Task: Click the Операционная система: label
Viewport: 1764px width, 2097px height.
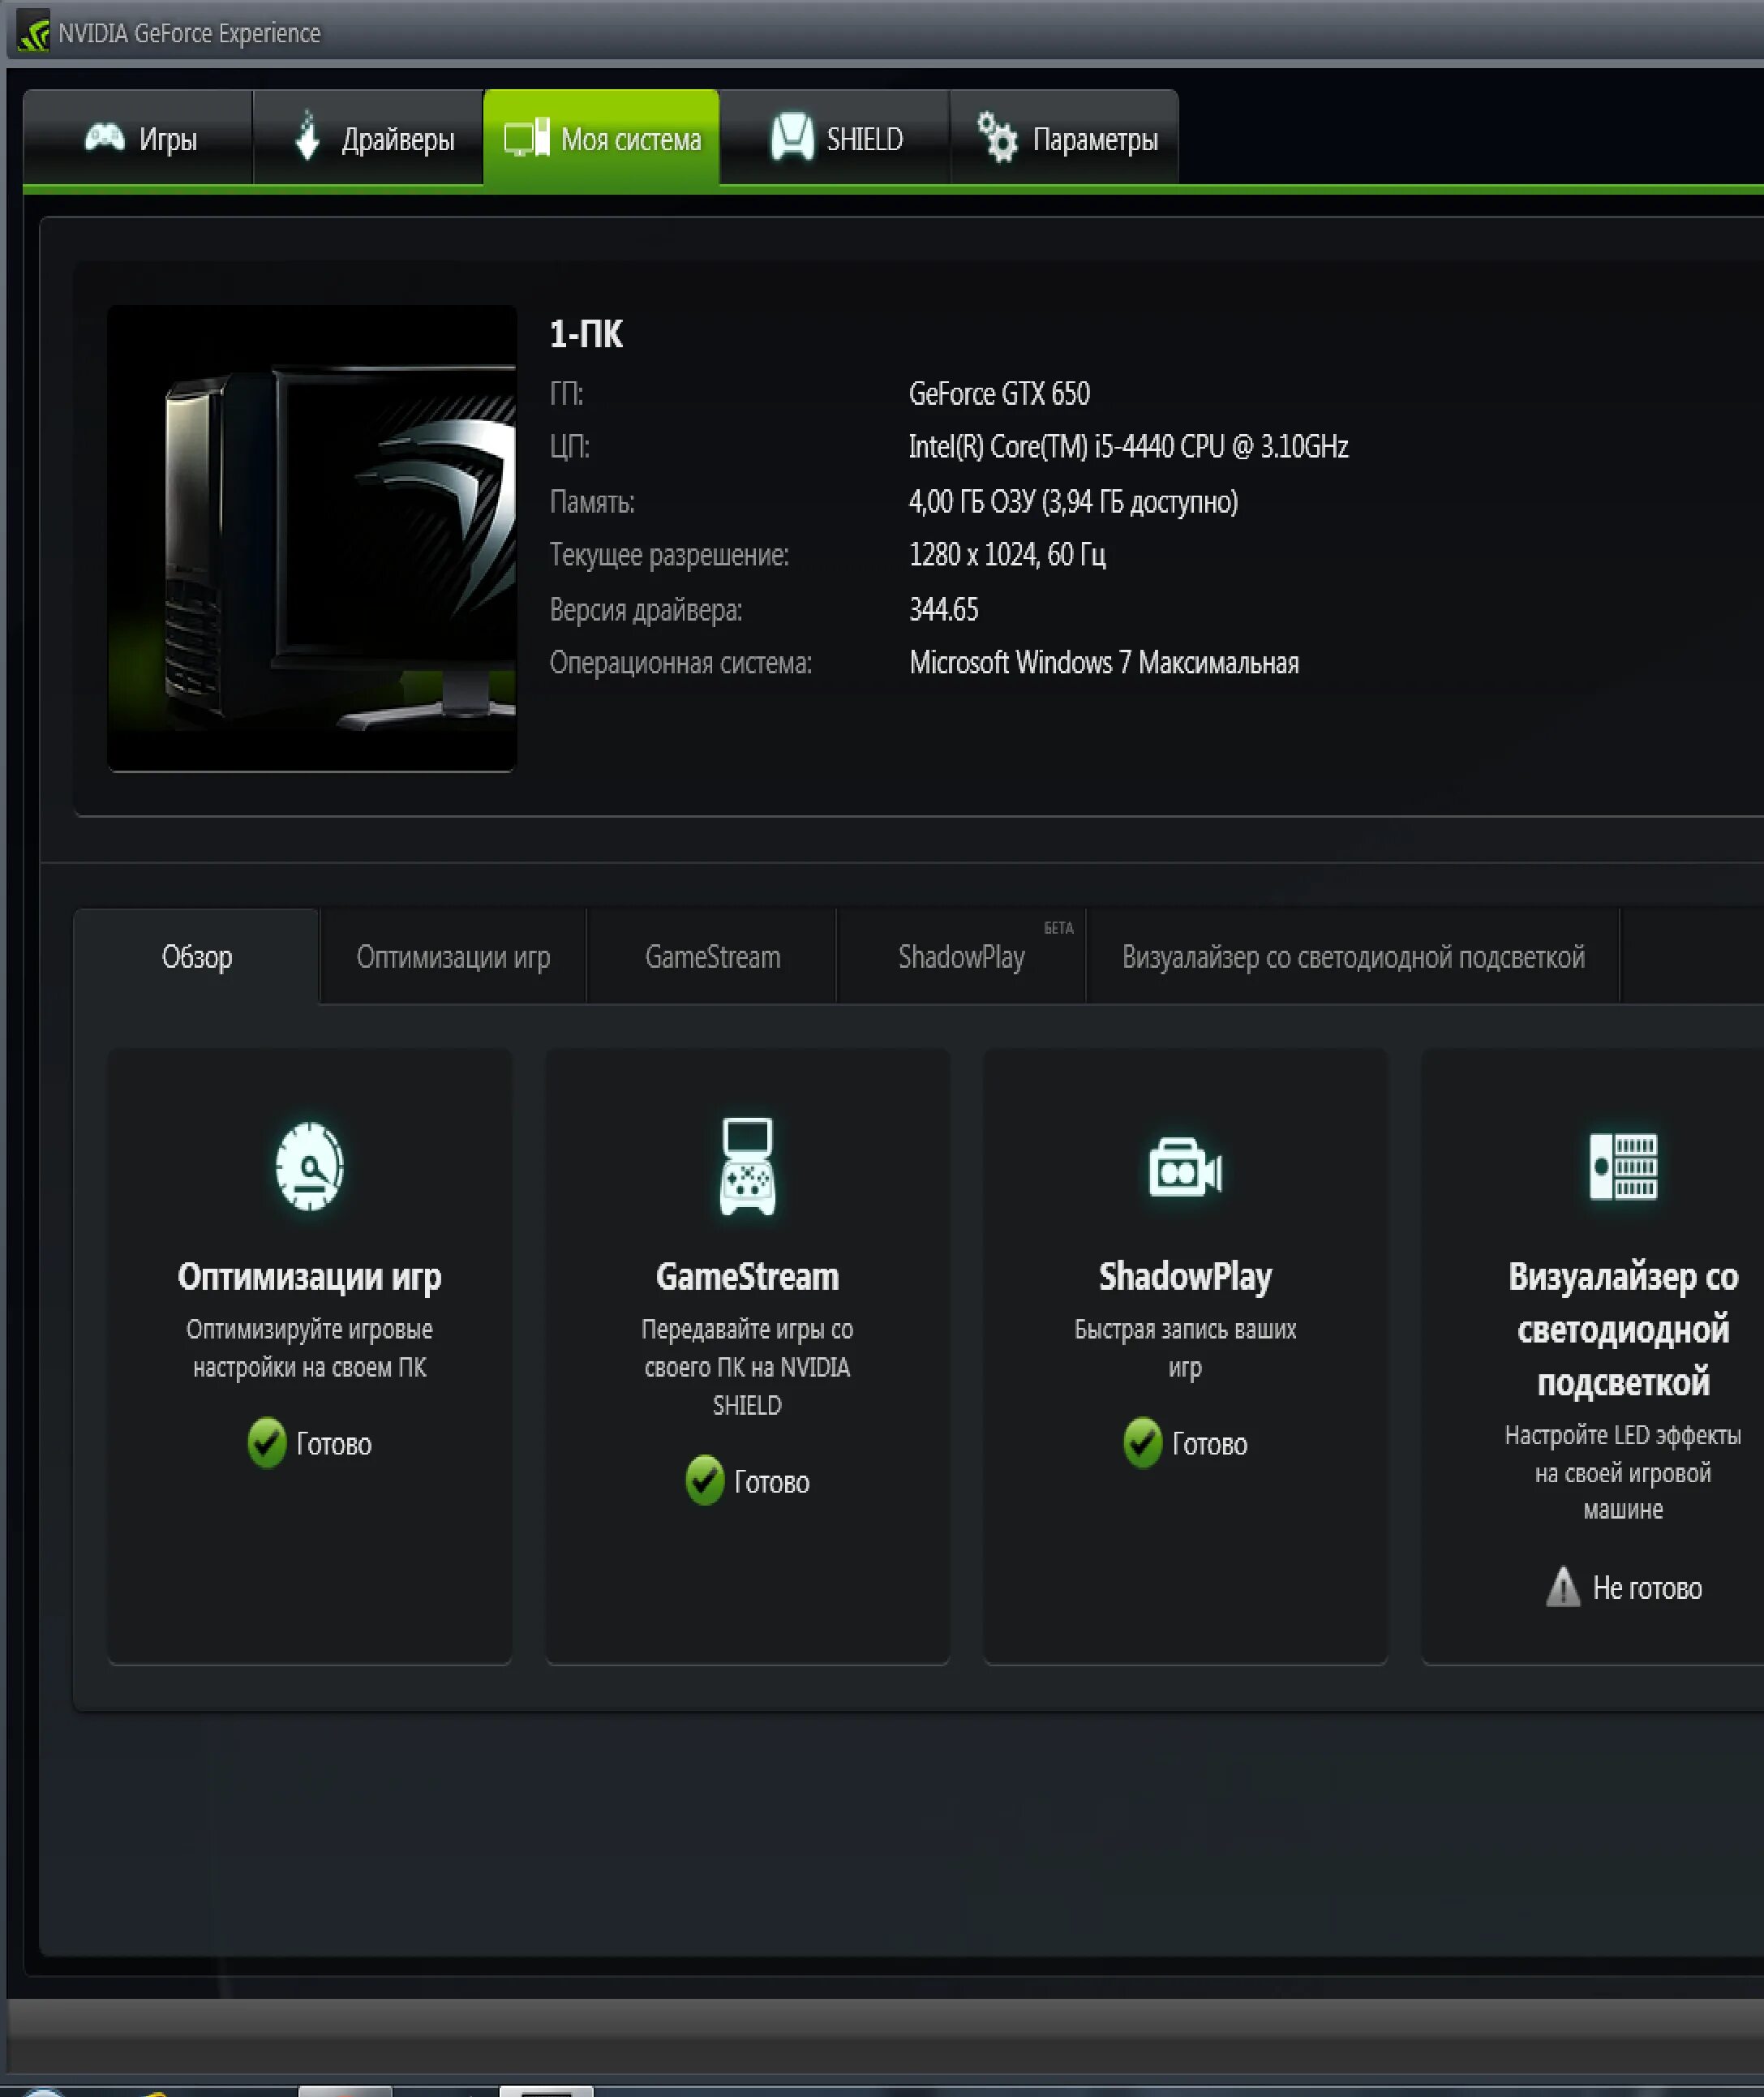Action: pyautogui.click(x=681, y=662)
